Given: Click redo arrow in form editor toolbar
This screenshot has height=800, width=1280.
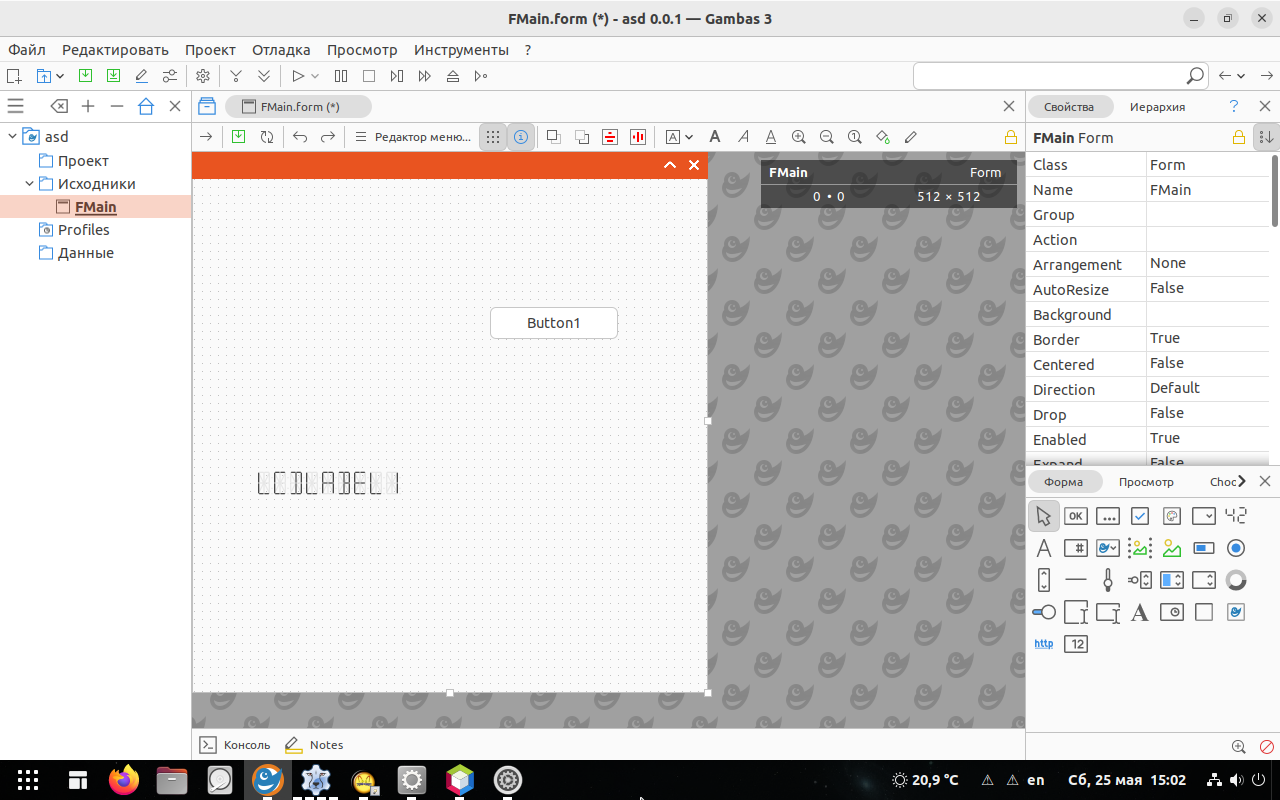Looking at the screenshot, I should (327, 137).
